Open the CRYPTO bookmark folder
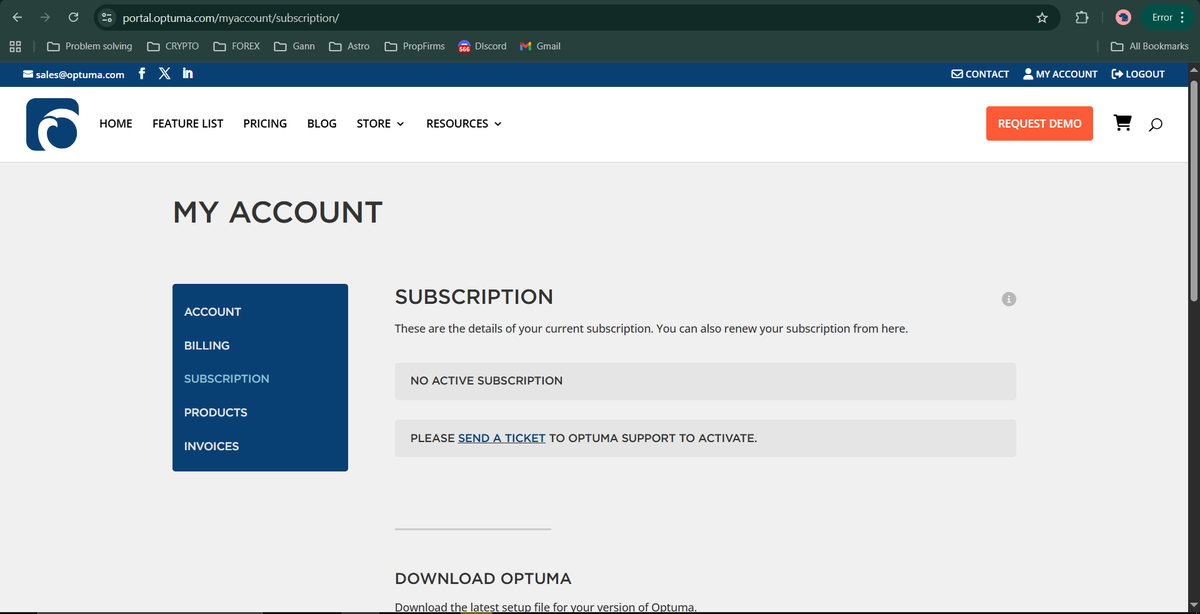This screenshot has height=614, width=1200. click(x=173, y=46)
